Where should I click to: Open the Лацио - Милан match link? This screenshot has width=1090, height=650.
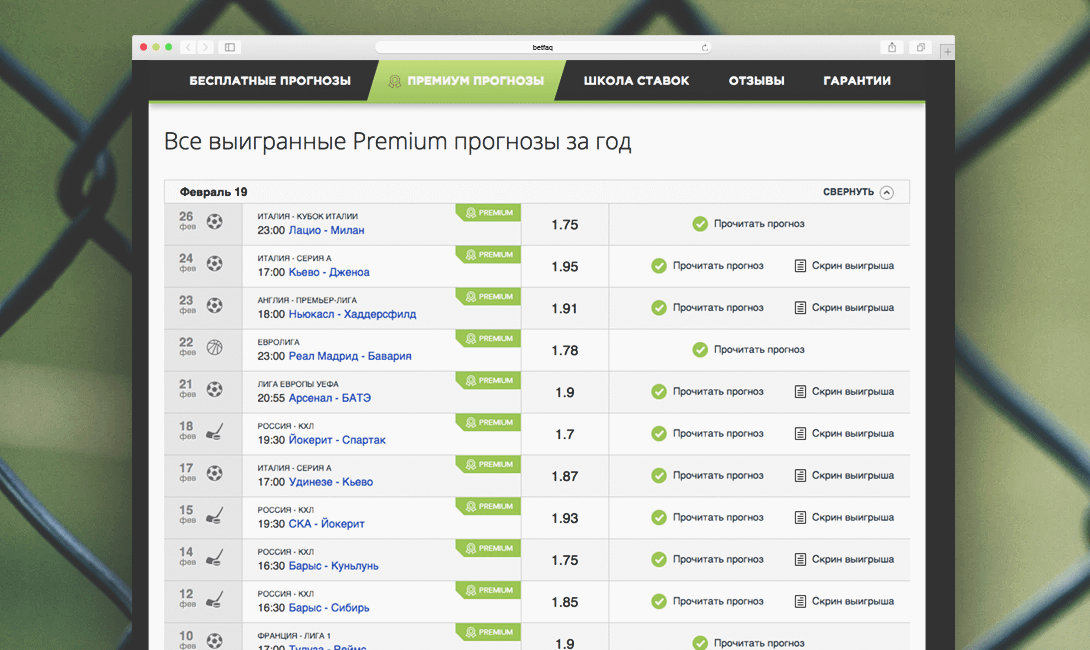point(326,230)
